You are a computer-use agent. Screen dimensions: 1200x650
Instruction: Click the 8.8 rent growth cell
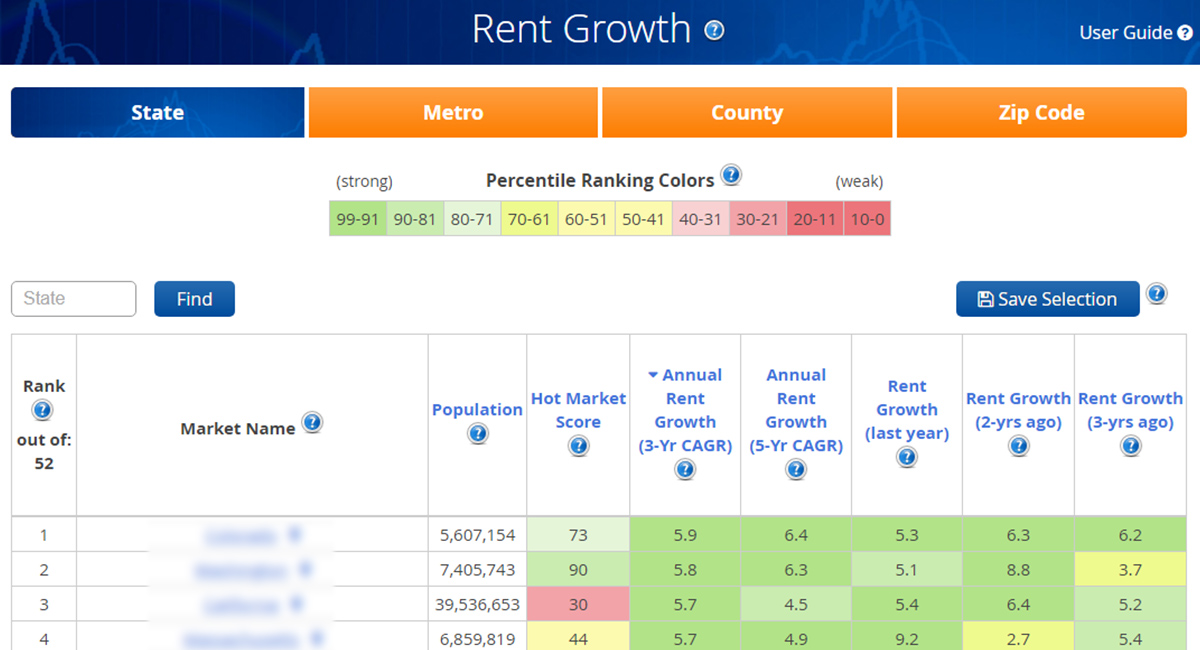pyautogui.click(x=1018, y=569)
